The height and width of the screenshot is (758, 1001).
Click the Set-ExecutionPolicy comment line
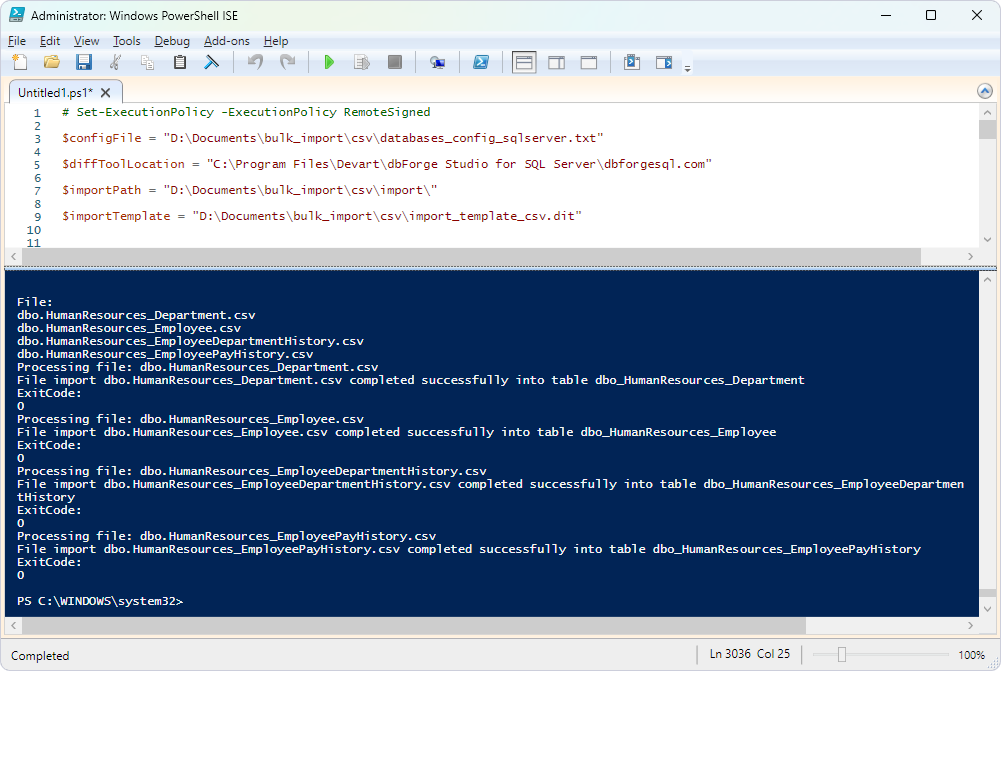(246, 112)
